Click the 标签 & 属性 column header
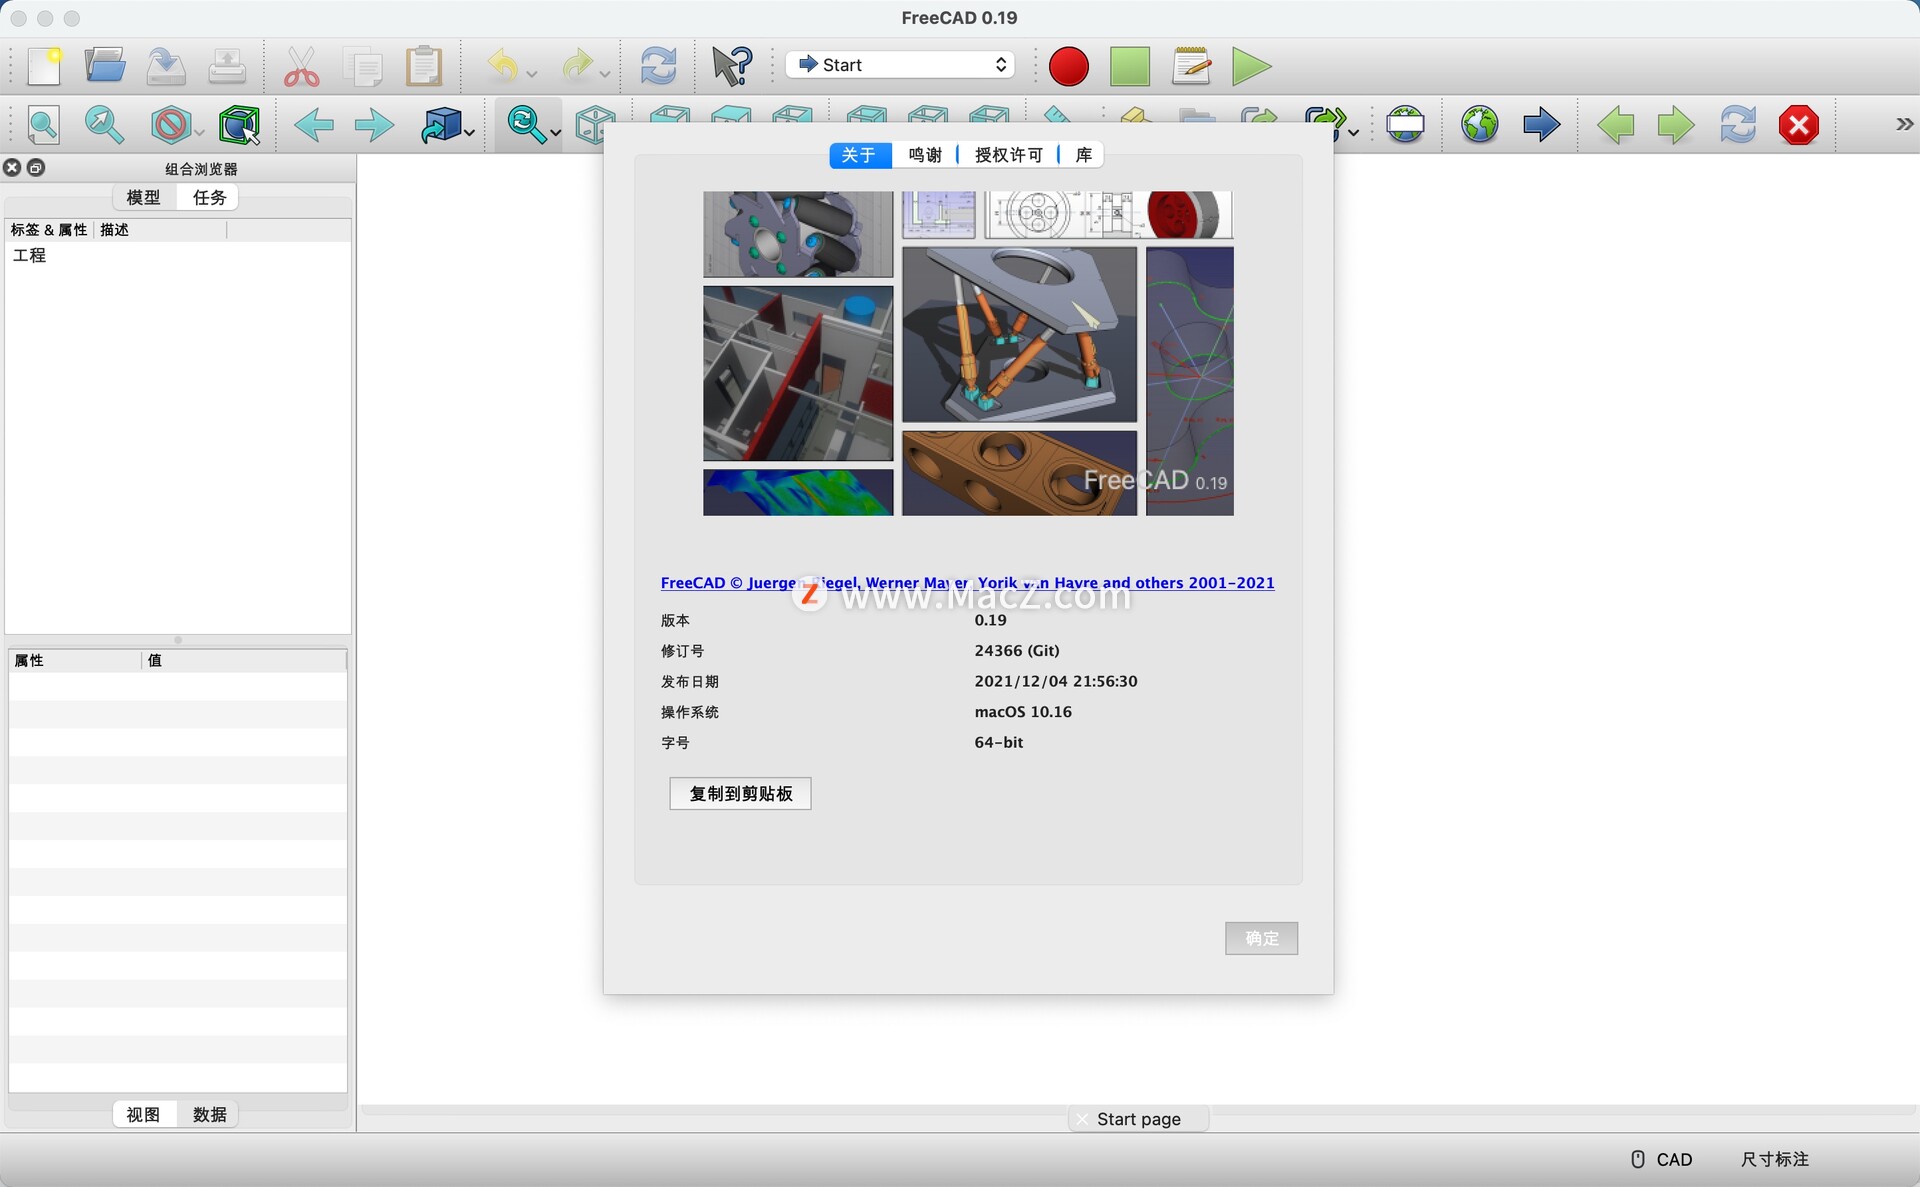The height and width of the screenshot is (1187, 1920). pyautogui.click(x=49, y=230)
